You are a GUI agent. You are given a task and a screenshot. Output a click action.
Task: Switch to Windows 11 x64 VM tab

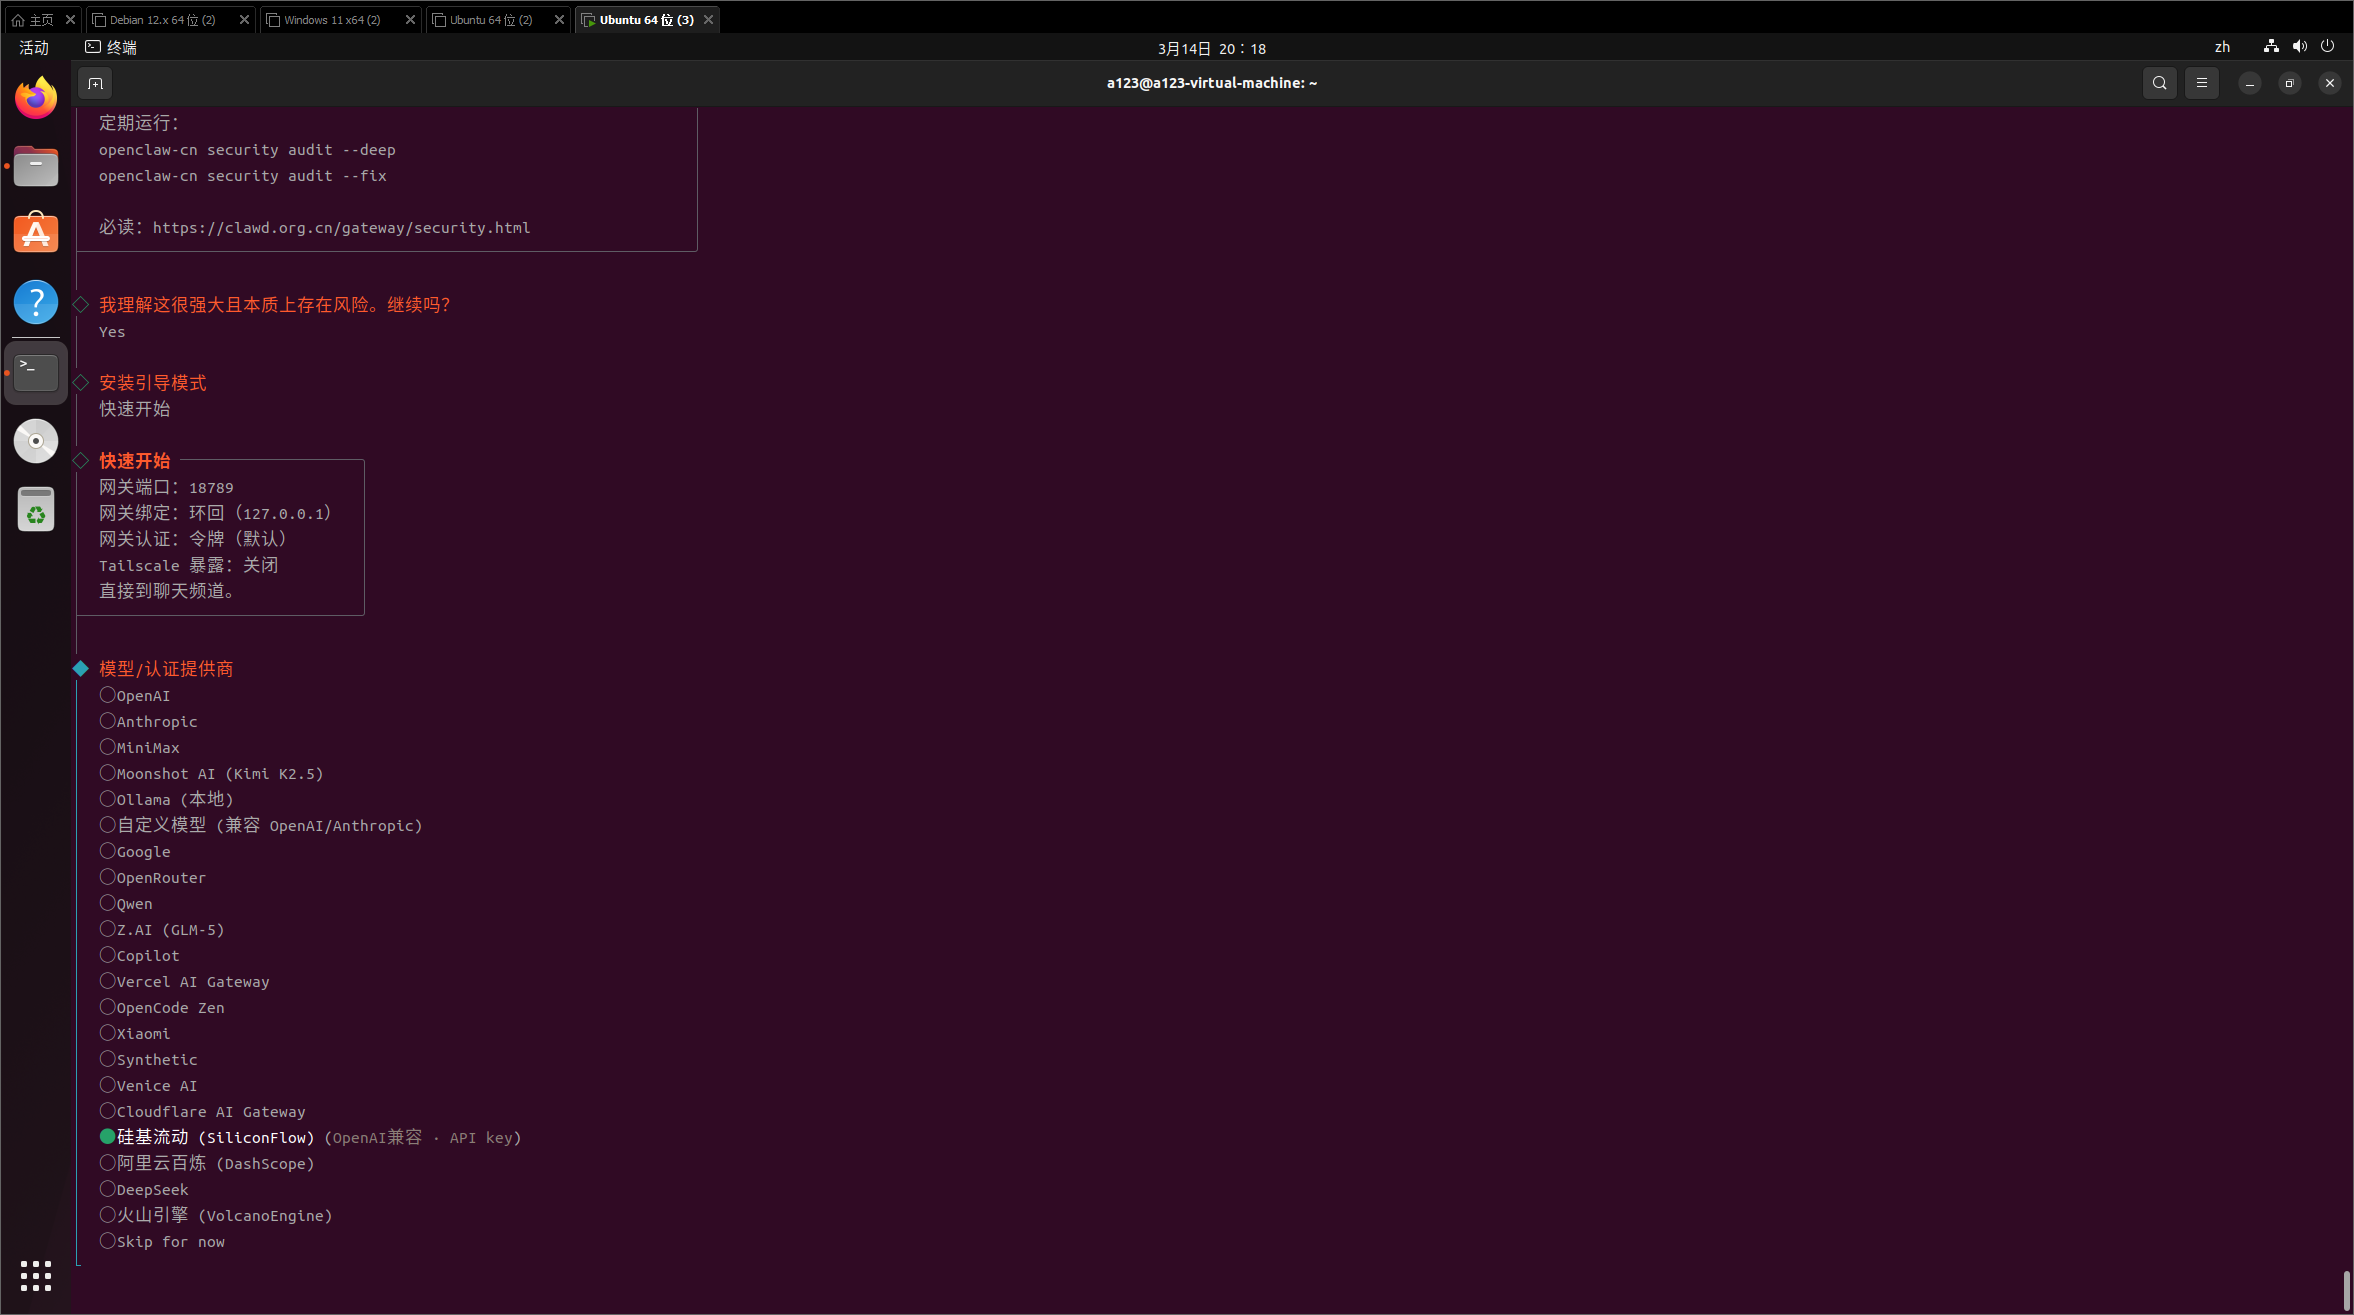[x=332, y=20]
